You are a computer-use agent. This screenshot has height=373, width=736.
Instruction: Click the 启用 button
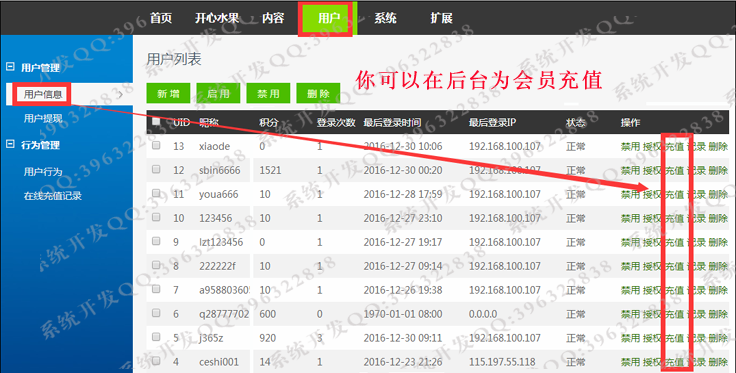pyautogui.click(x=218, y=93)
